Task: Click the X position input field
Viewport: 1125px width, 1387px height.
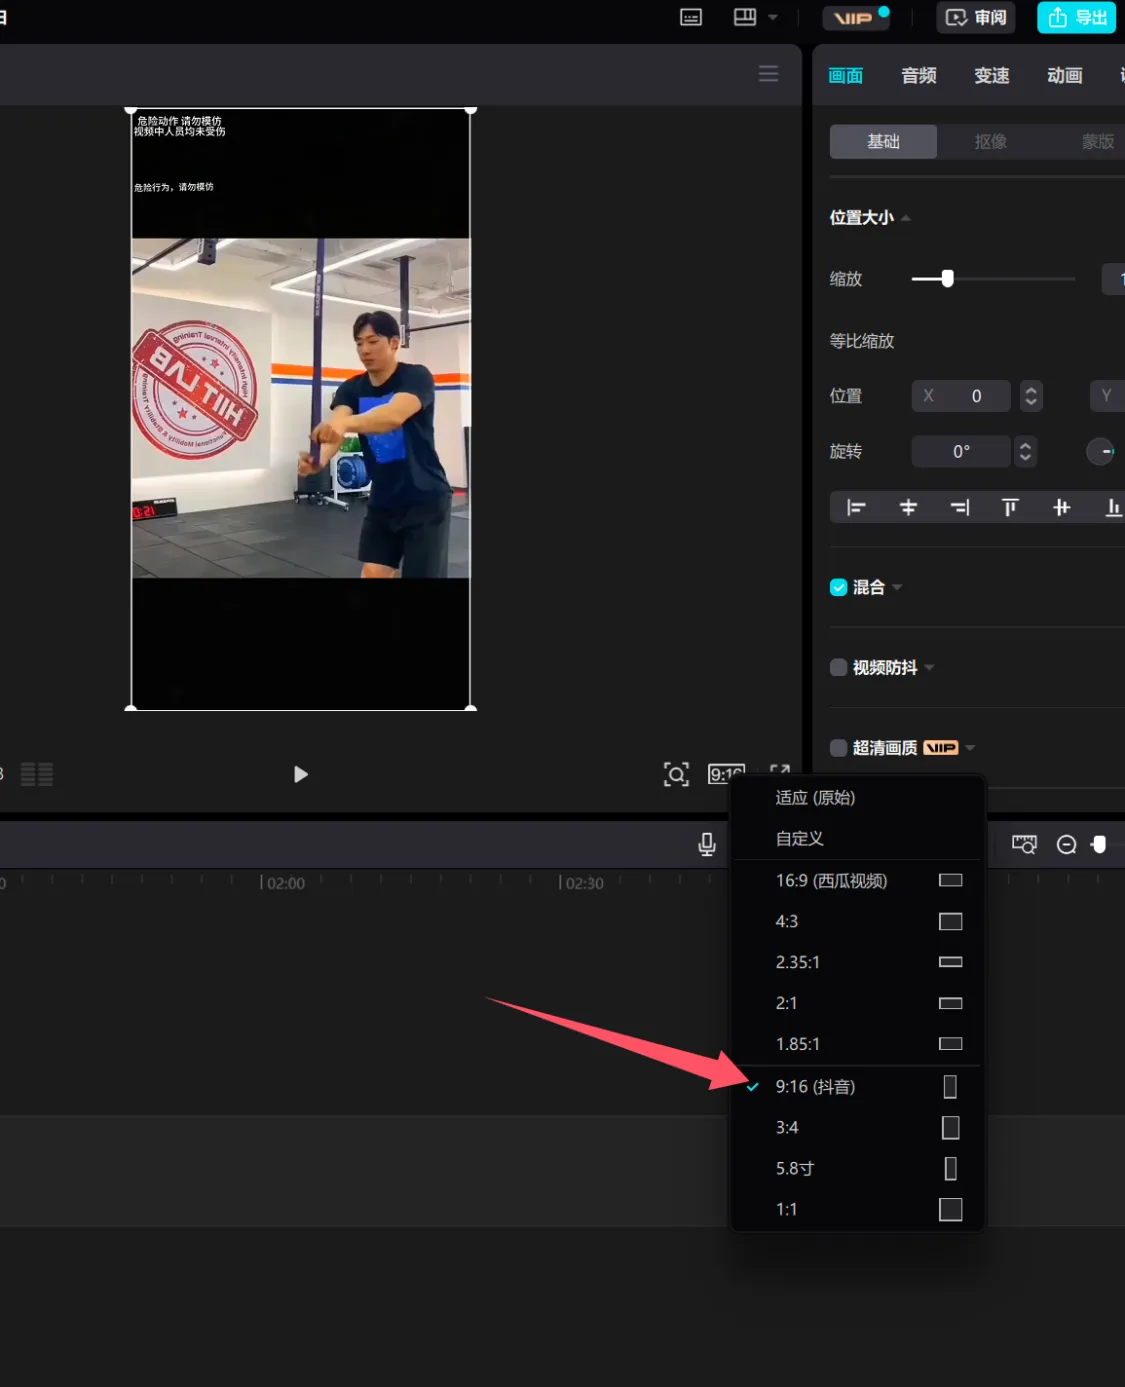Action: point(961,396)
